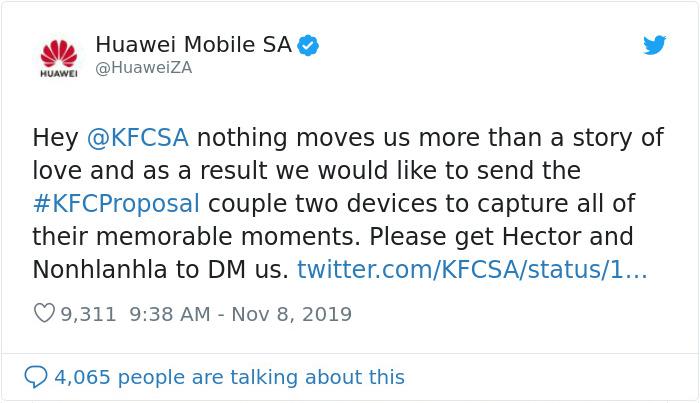Click the 9,311 likes count
Screen dimensions: 700x403
88,314
